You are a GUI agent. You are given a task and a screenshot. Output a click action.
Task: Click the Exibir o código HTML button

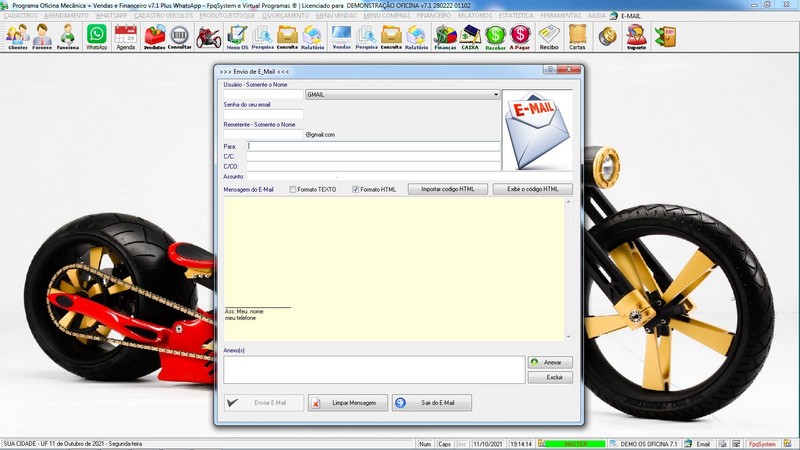tap(532, 189)
